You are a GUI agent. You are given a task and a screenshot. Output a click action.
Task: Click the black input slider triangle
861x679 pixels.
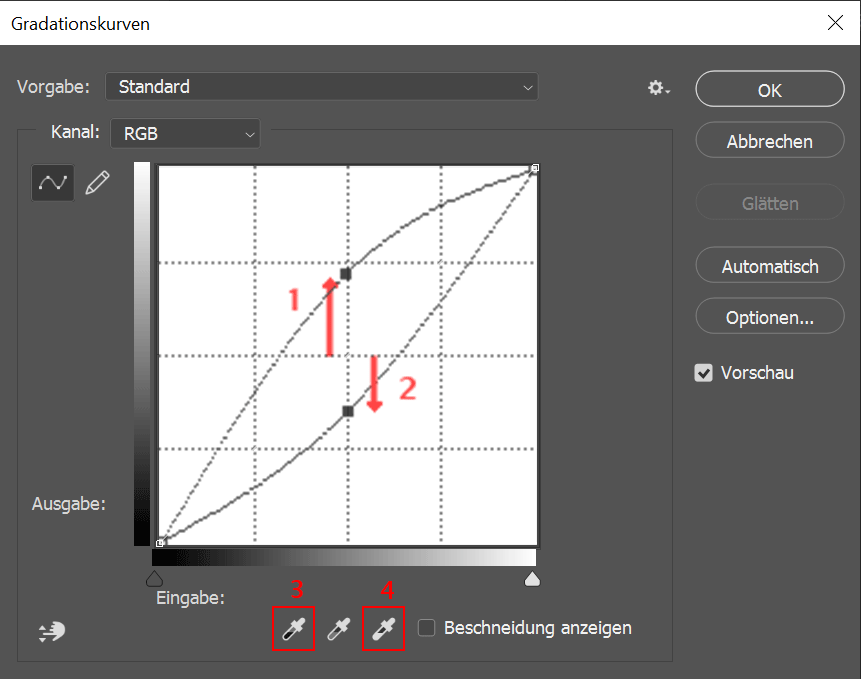click(x=154, y=579)
